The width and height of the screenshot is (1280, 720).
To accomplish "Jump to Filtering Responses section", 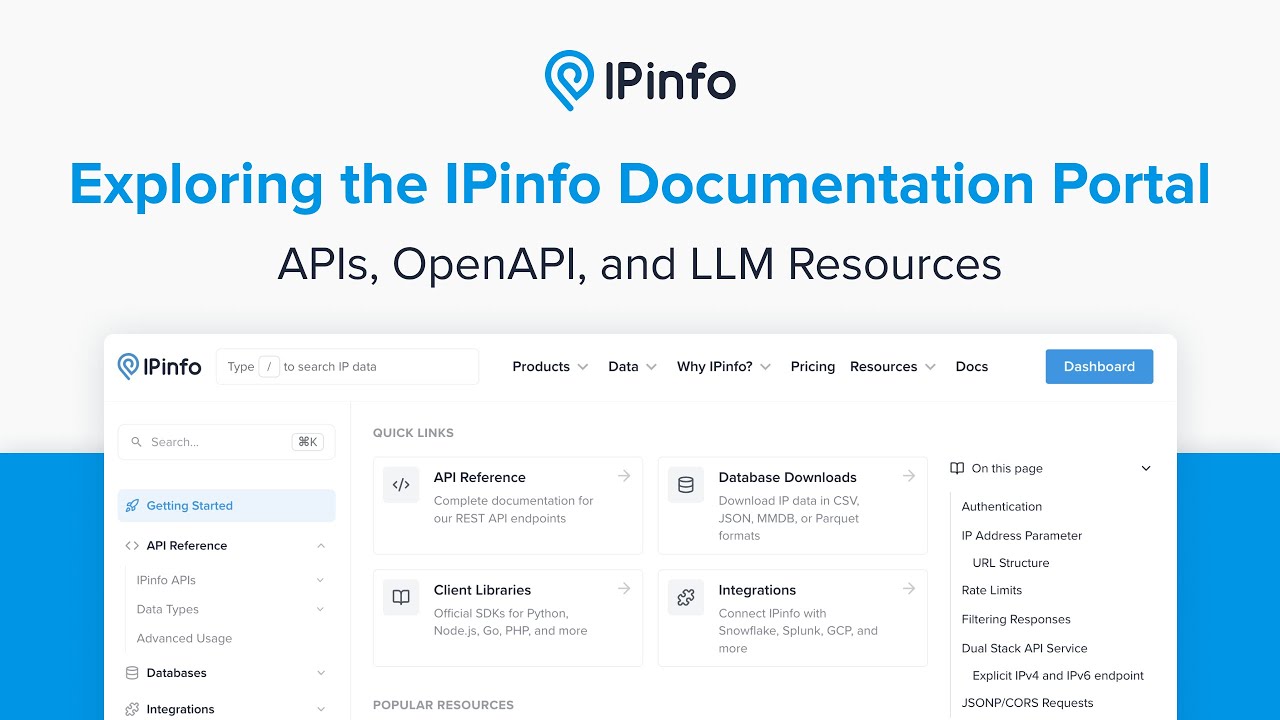I will pos(1016,620).
